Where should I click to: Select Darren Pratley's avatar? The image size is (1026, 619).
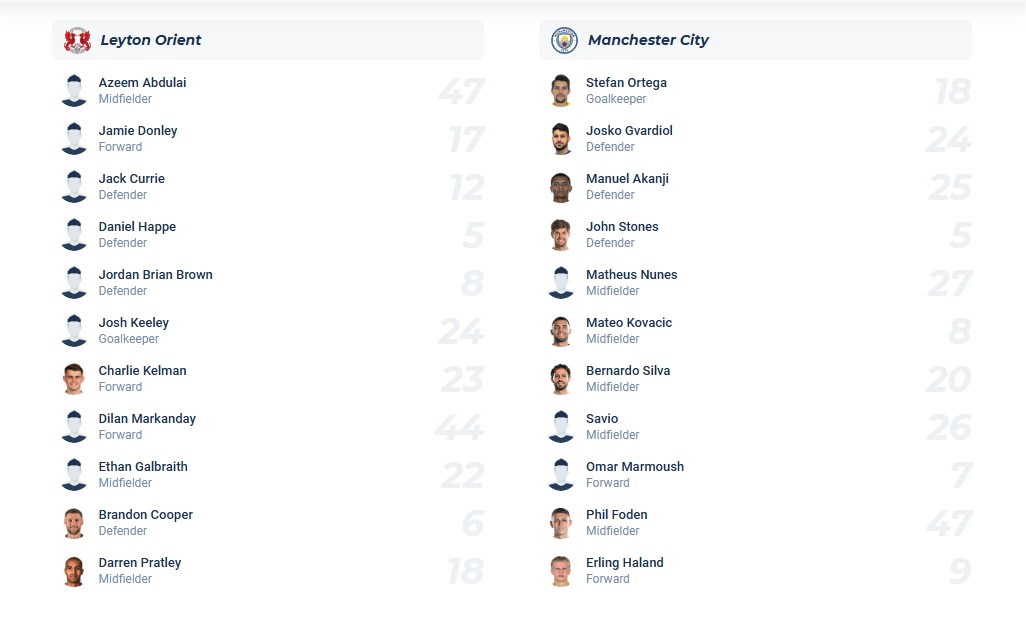point(74,570)
